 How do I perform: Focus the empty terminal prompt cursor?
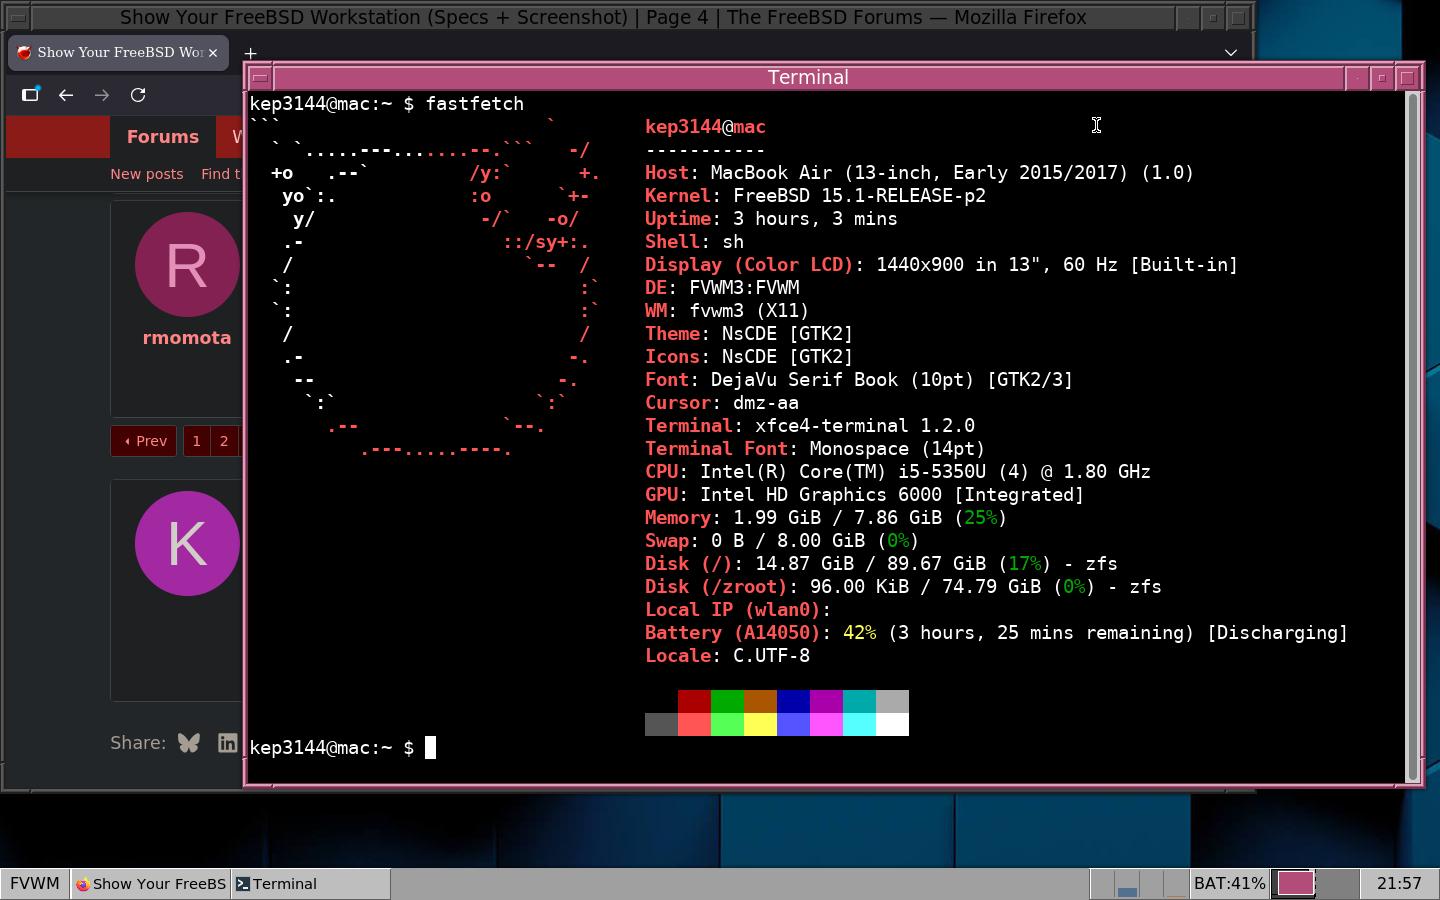[x=430, y=748]
